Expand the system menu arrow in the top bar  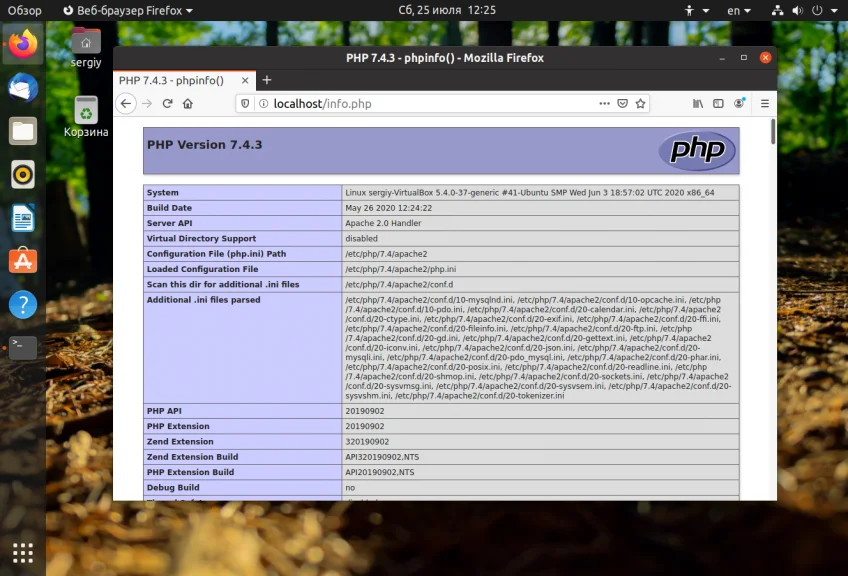834,11
